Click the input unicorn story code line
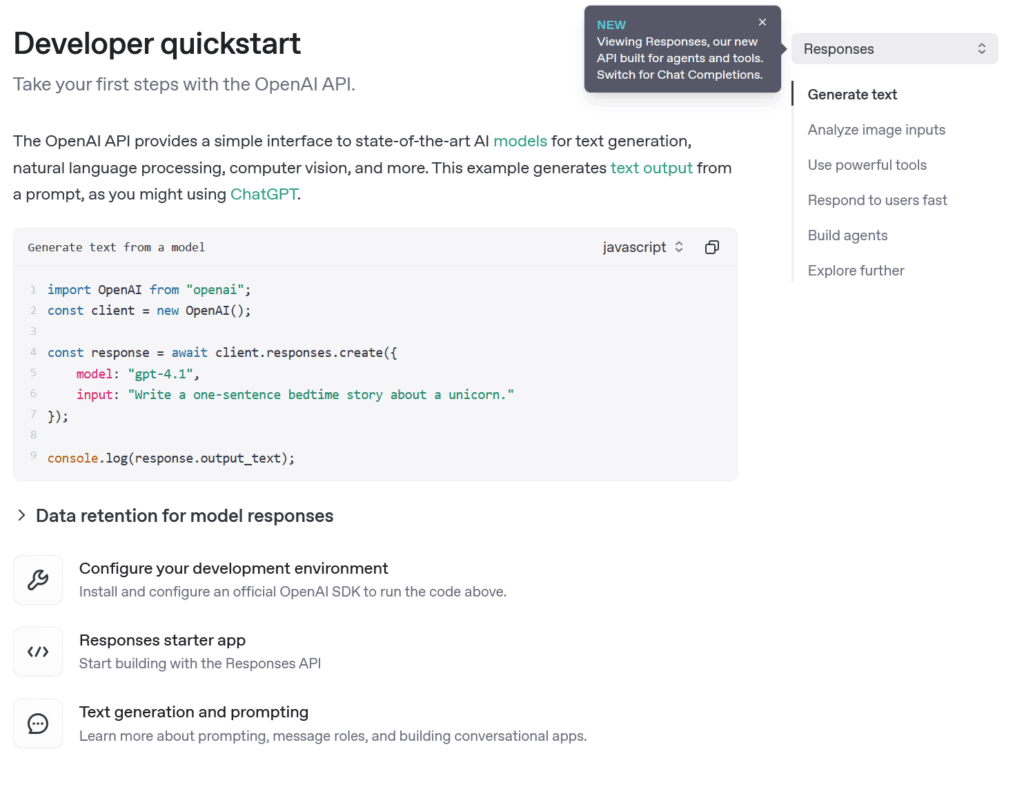Screen dimensions: 1024x785 click(295, 394)
